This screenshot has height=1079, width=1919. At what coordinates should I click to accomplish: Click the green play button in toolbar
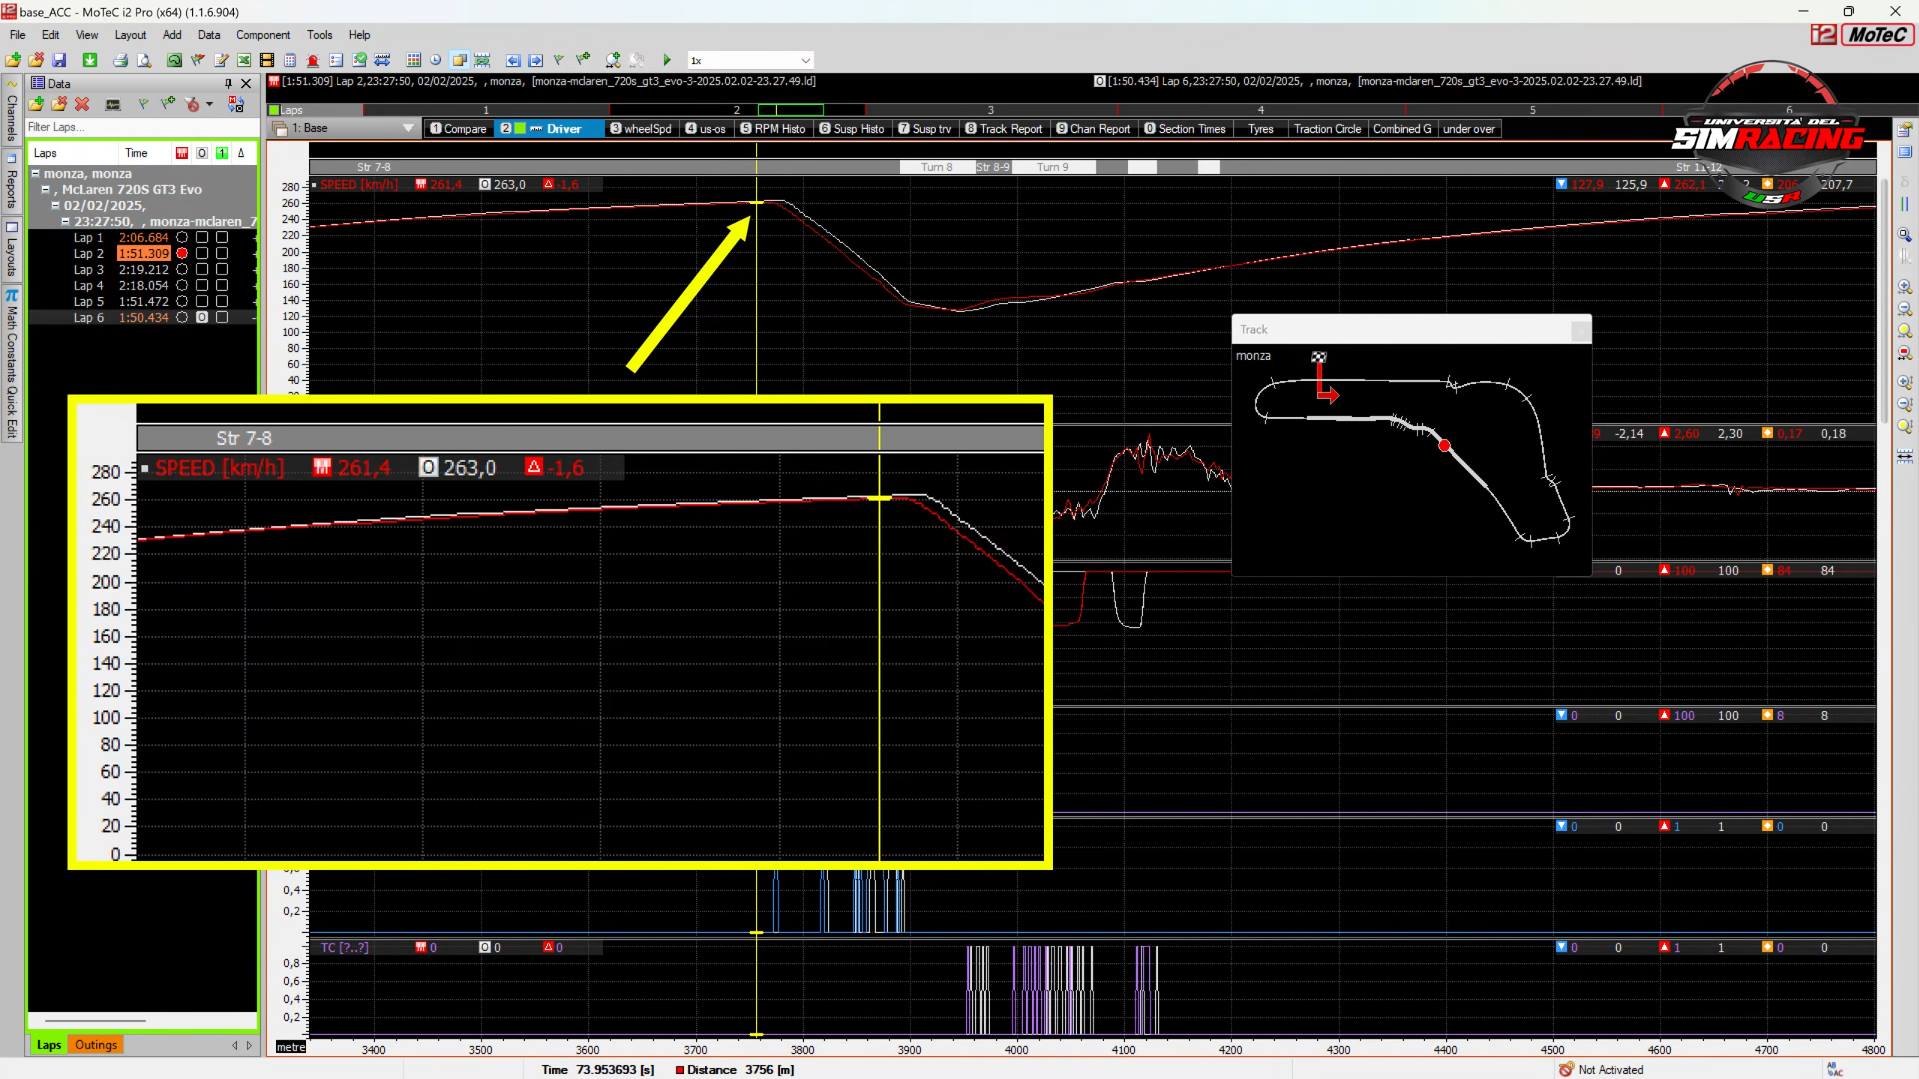point(667,60)
